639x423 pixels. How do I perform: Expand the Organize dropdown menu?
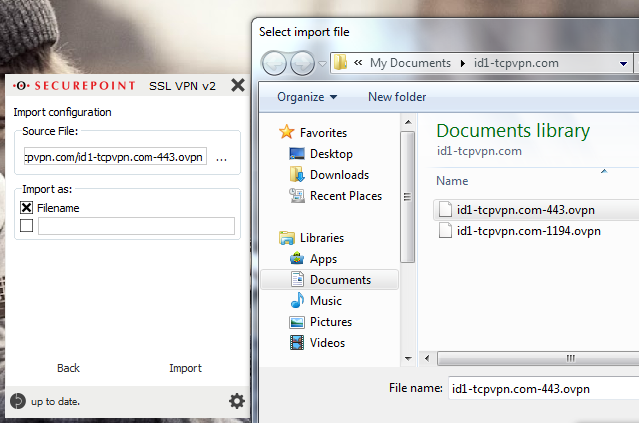tap(307, 97)
